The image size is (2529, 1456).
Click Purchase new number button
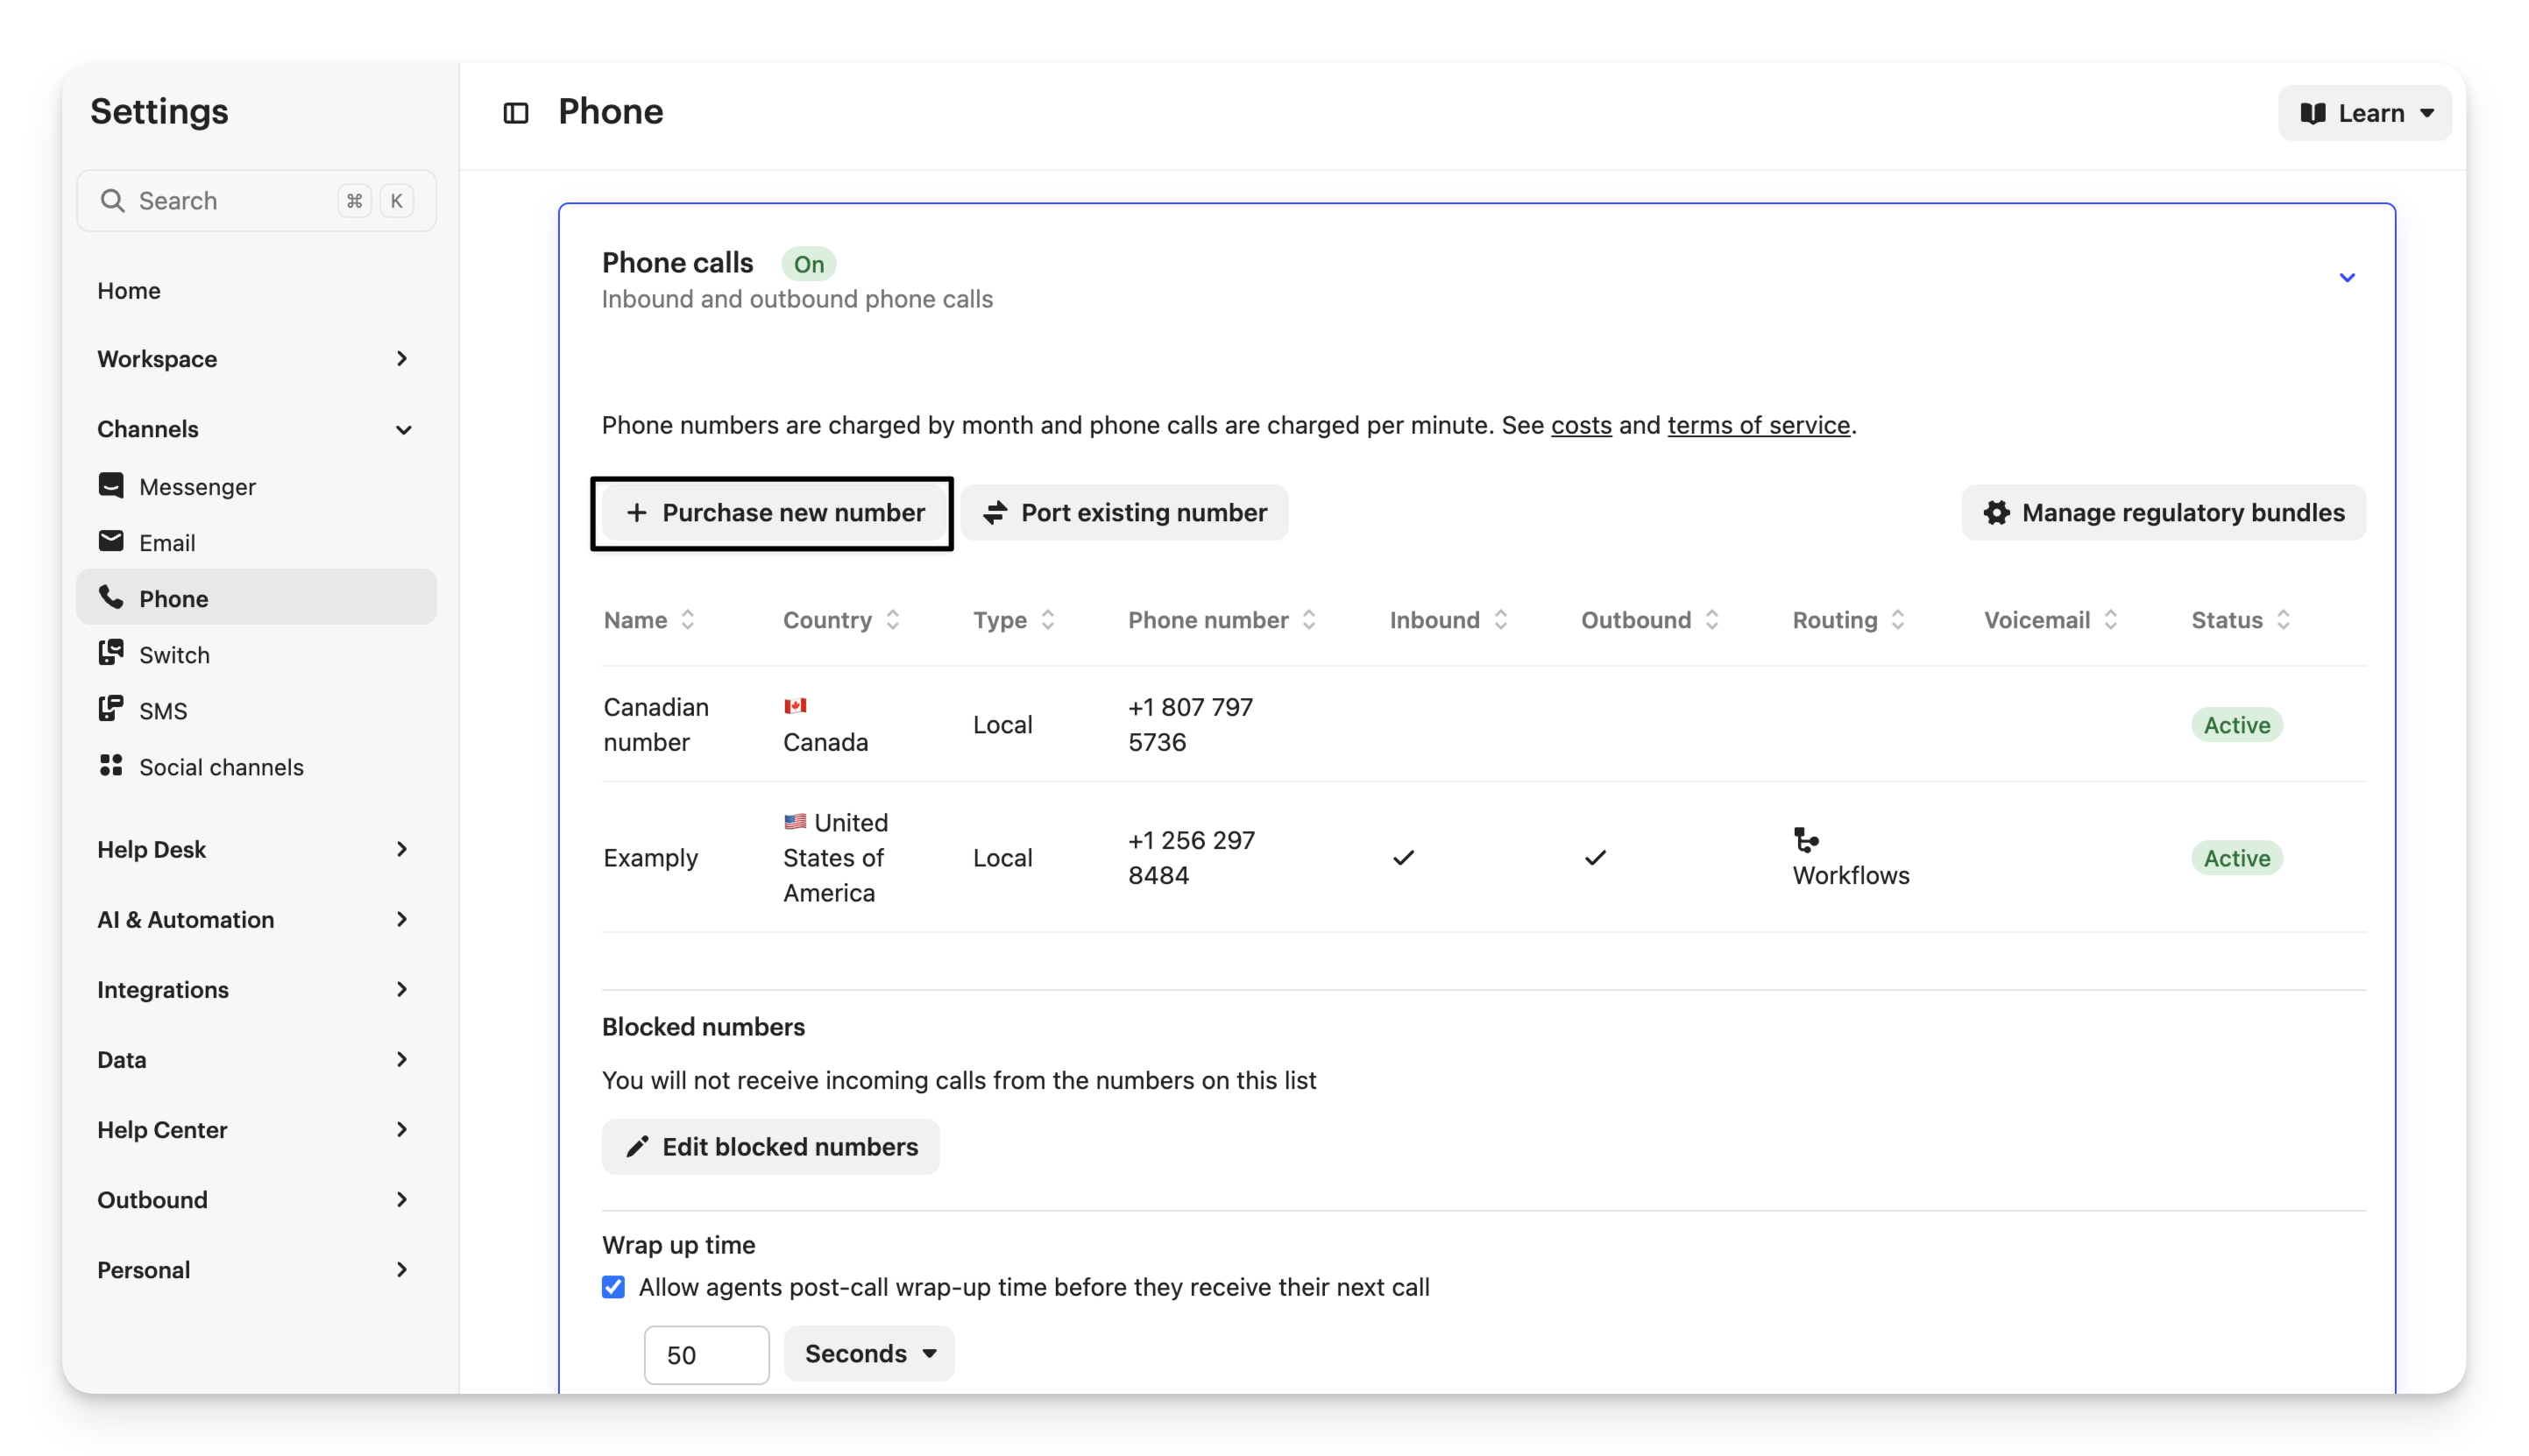[774, 513]
